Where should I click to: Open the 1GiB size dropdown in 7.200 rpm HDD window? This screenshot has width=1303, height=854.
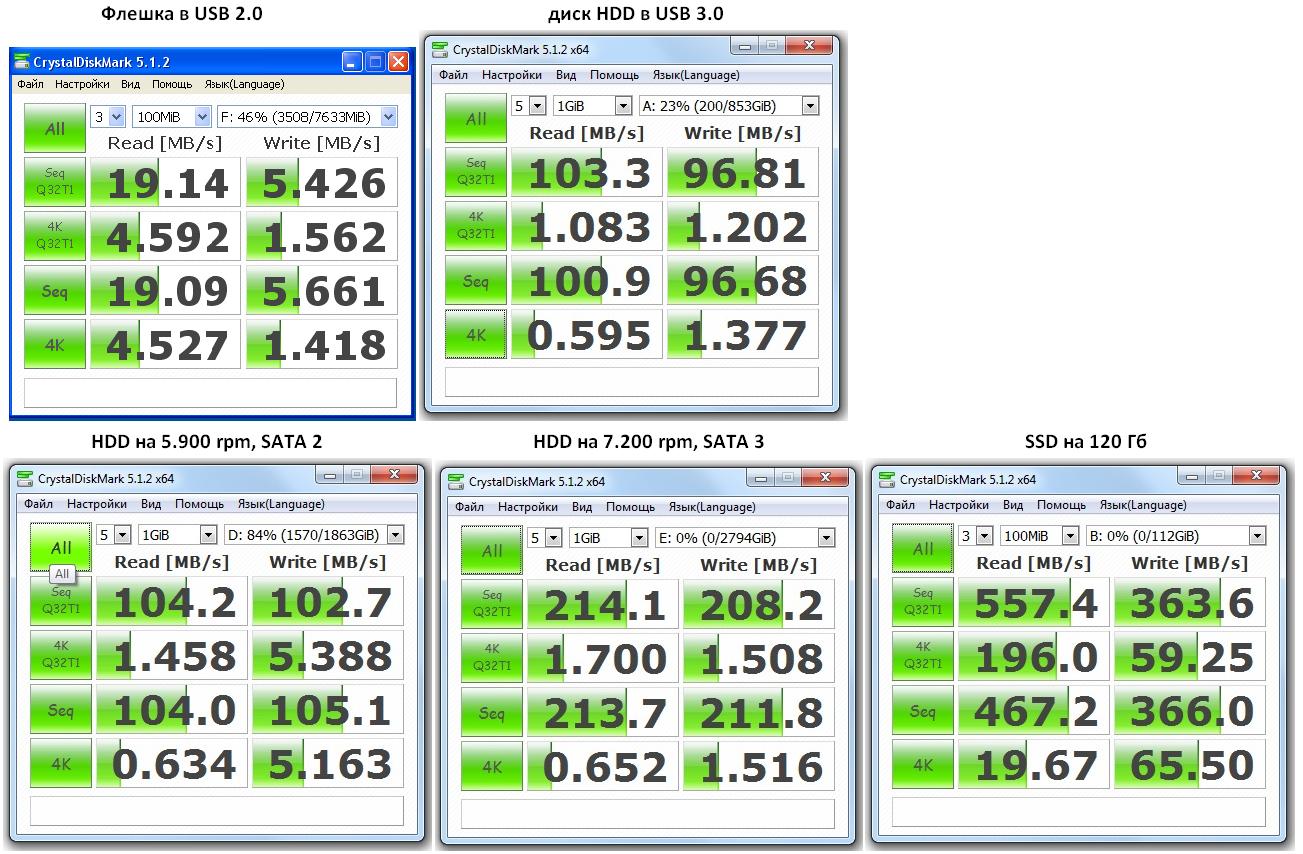[x=610, y=537]
